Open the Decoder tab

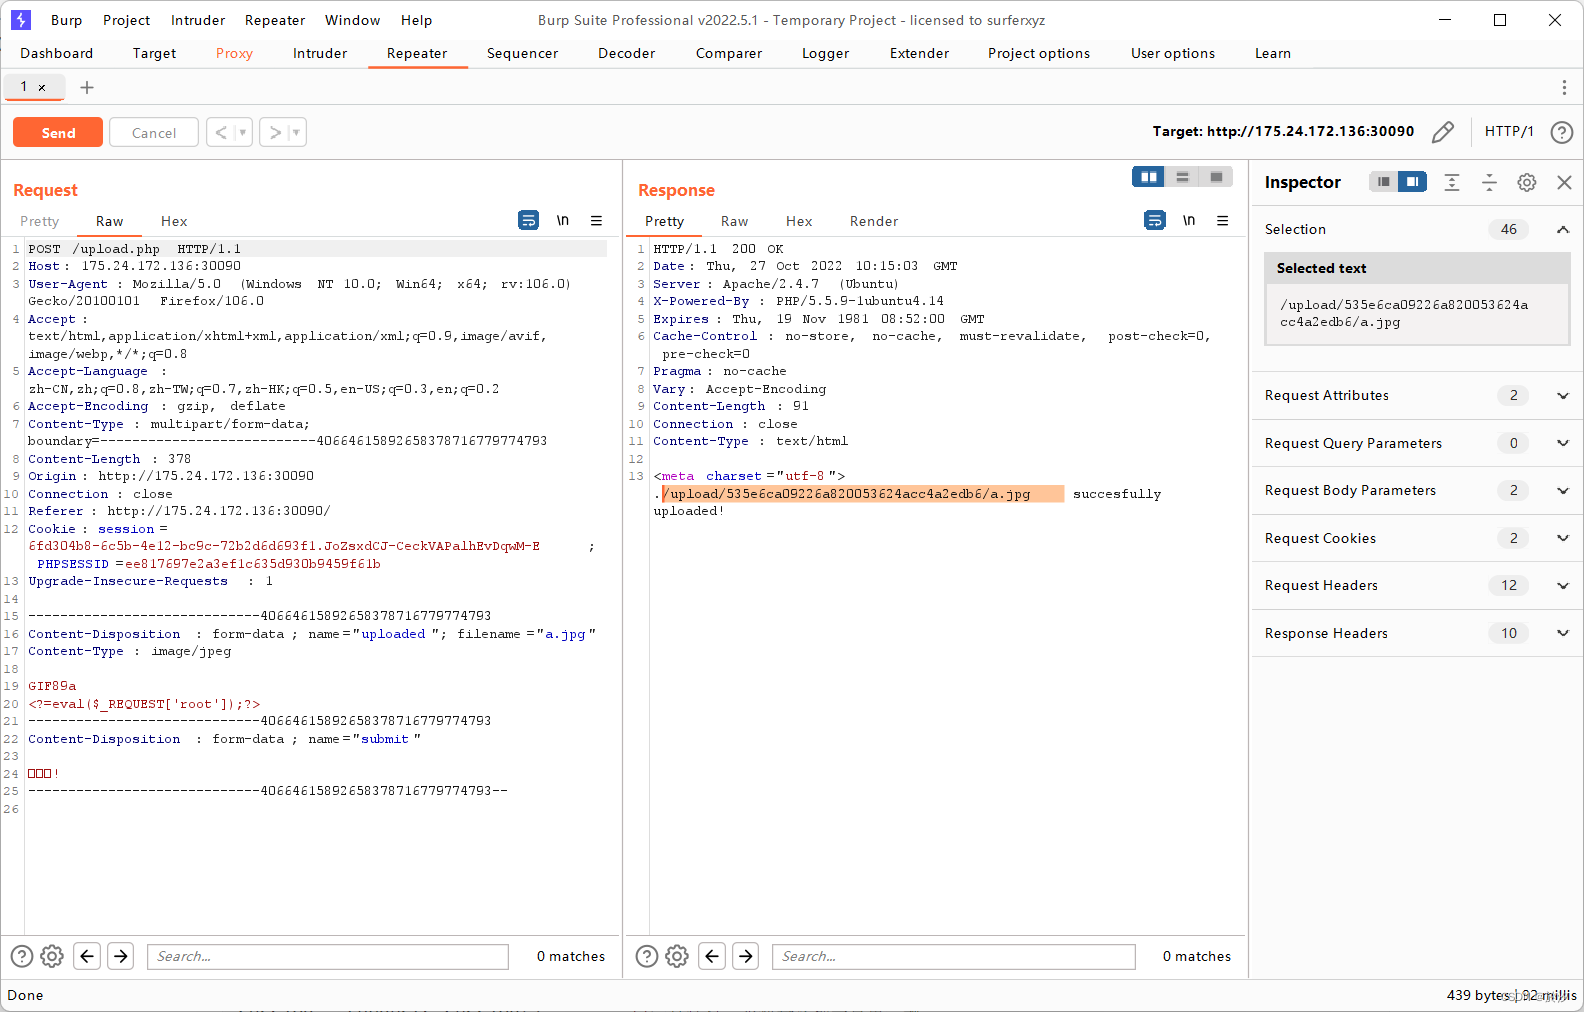(626, 53)
